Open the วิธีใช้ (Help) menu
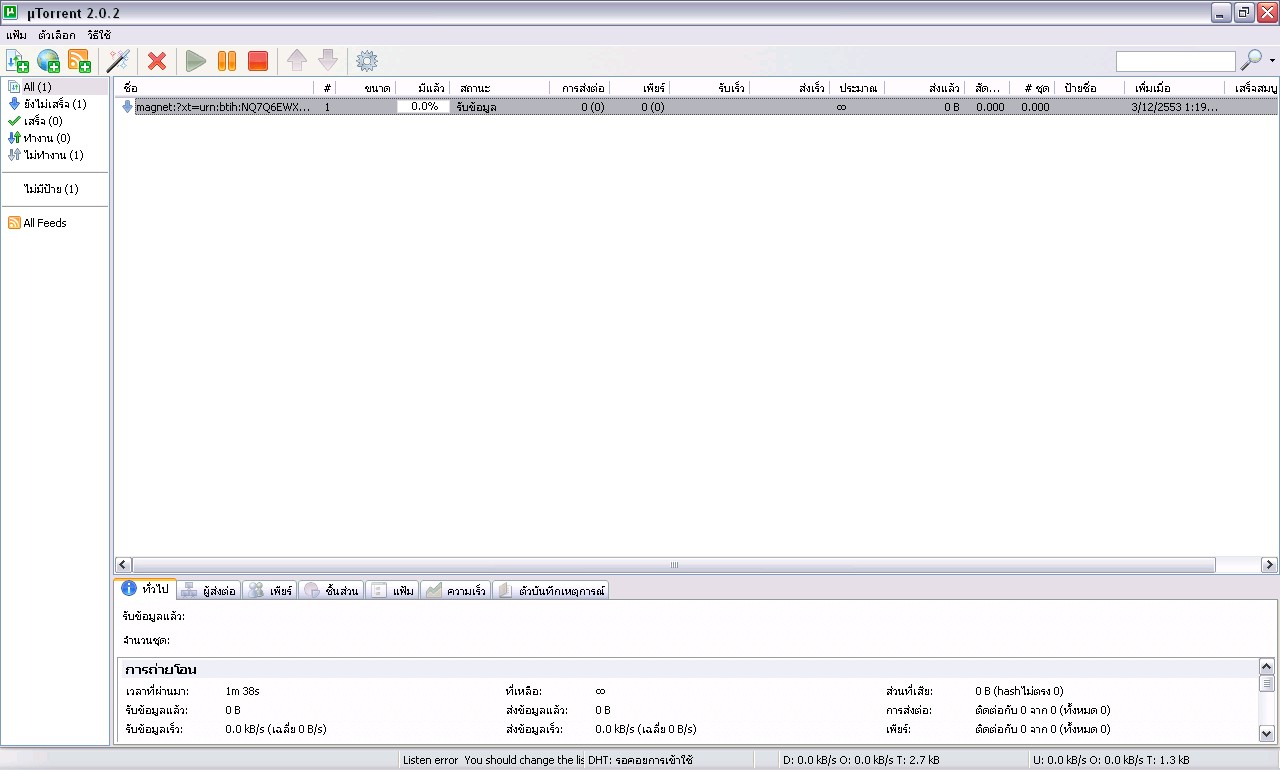 coord(99,35)
